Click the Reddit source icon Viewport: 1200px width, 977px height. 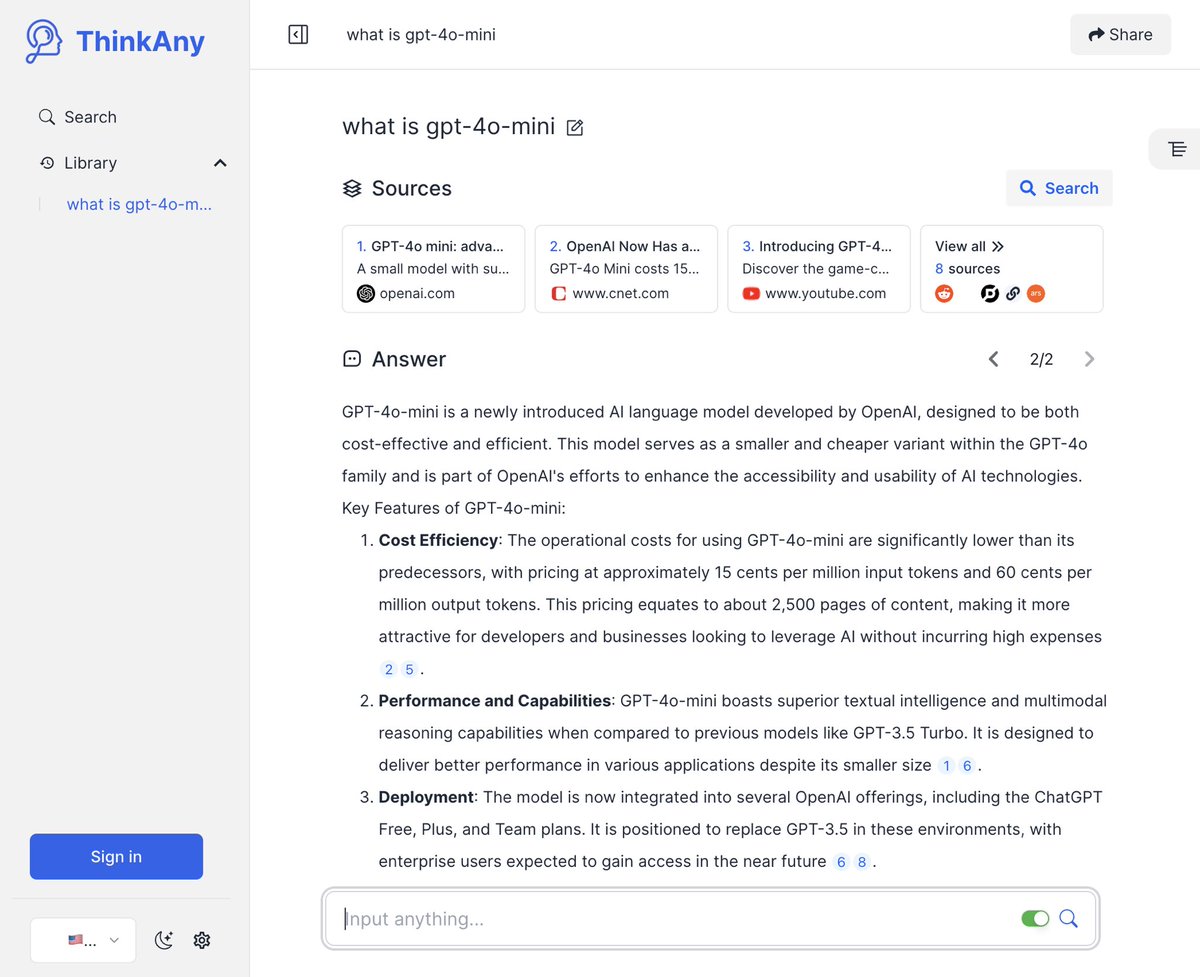coord(944,294)
